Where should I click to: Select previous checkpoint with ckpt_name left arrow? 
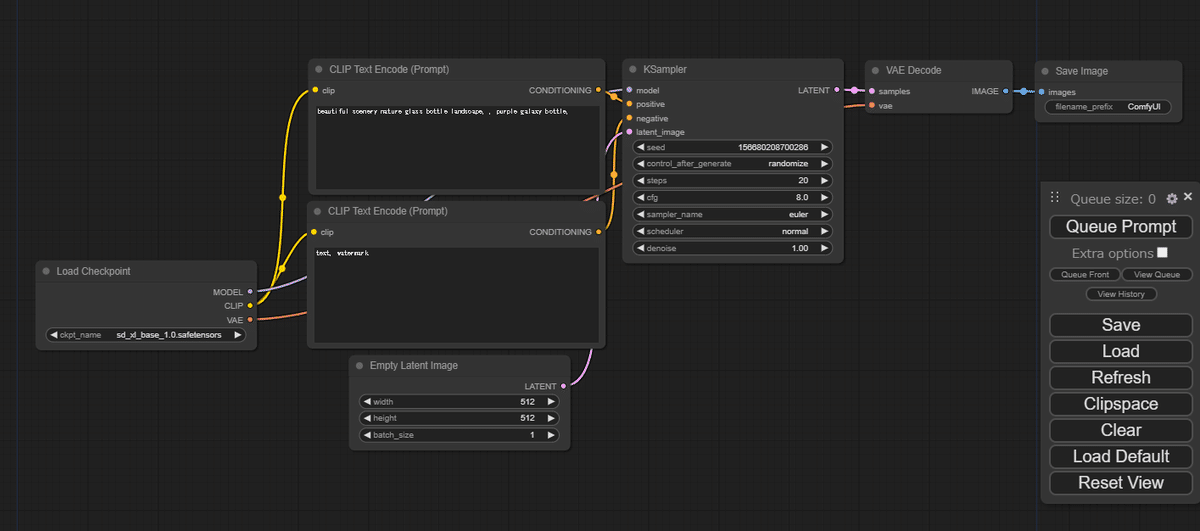click(54, 335)
